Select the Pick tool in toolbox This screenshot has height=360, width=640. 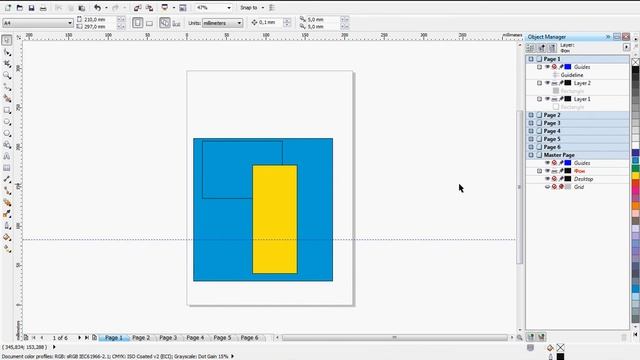(7, 40)
